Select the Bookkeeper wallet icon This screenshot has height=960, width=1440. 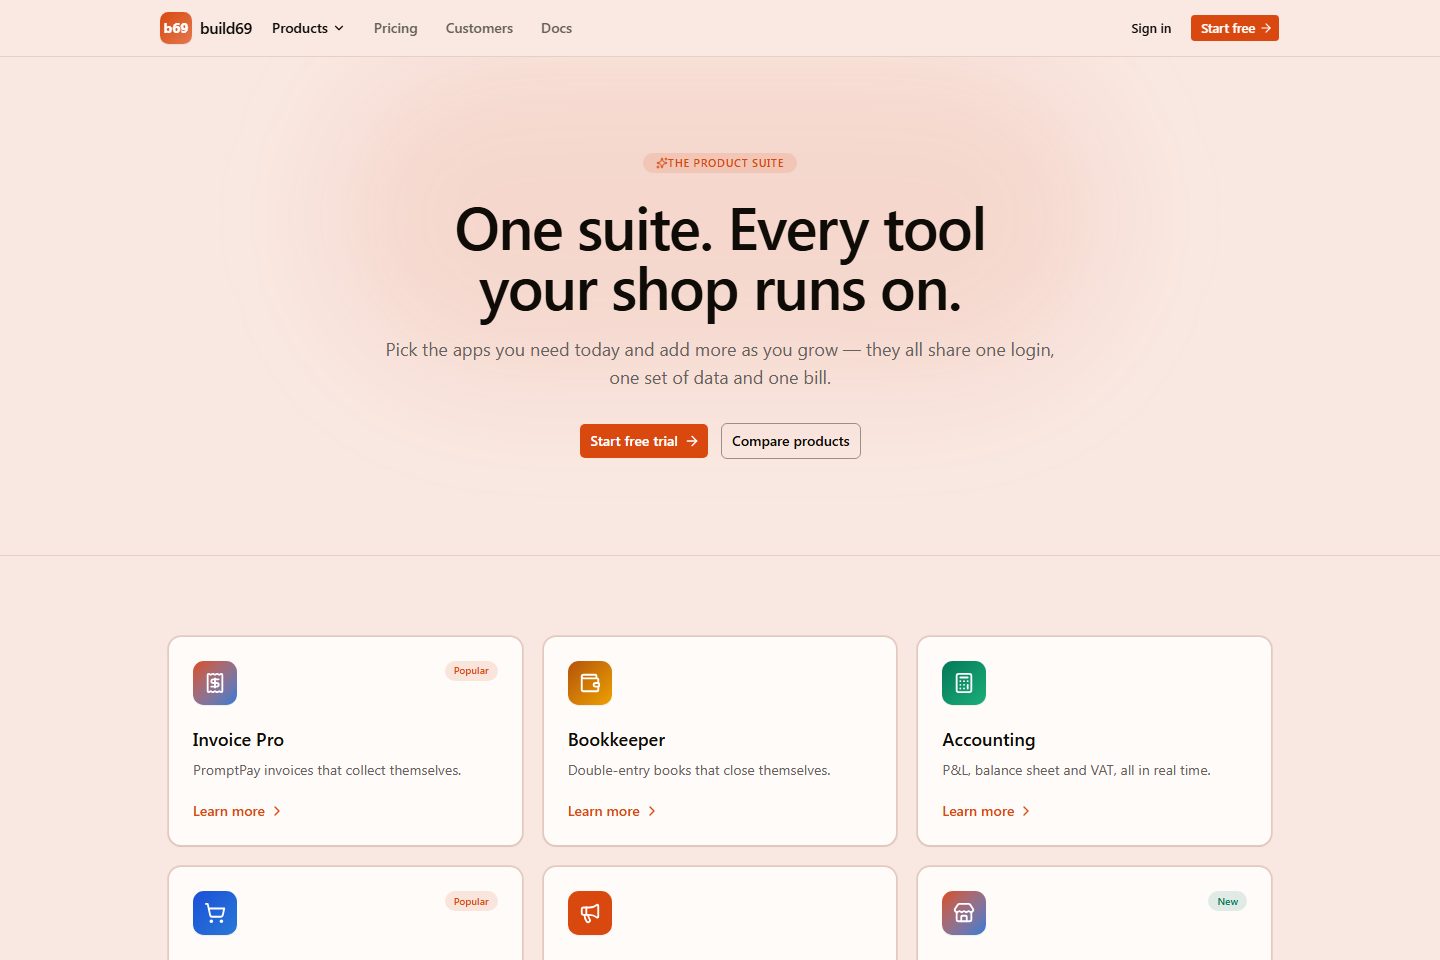tap(590, 683)
